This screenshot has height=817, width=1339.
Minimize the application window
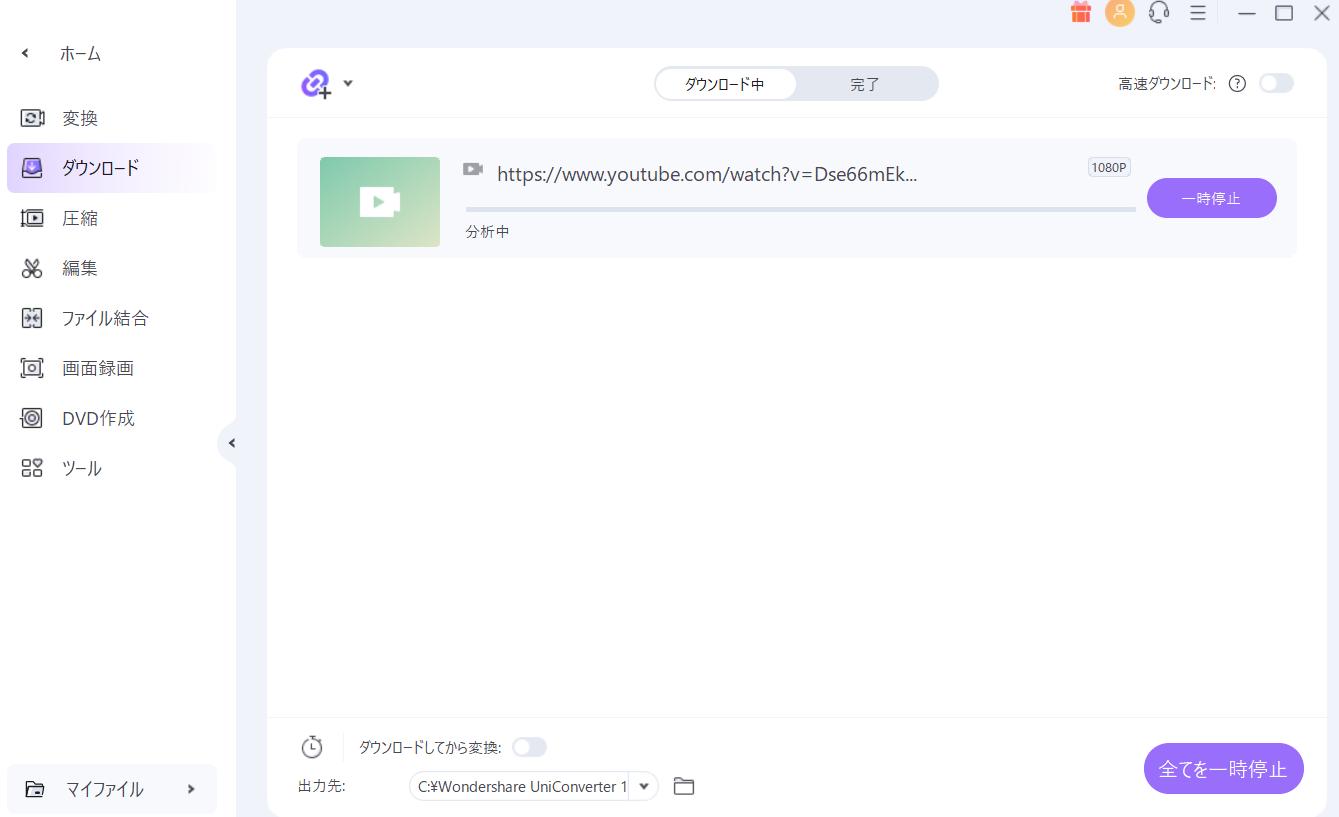pos(1247,13)
